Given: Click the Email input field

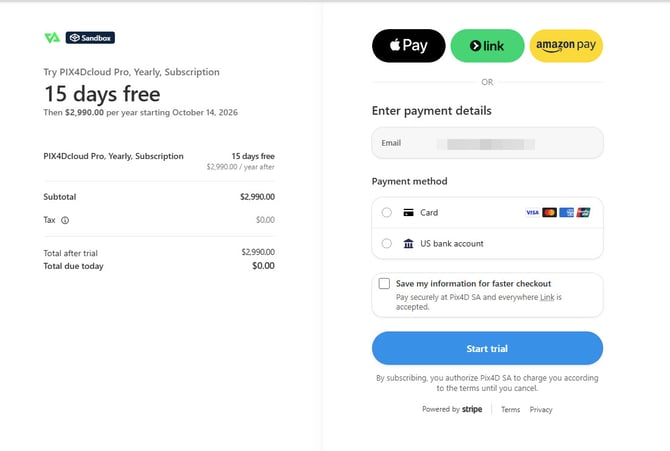Looking at the screenshot, I should click(x=487, y=143).
